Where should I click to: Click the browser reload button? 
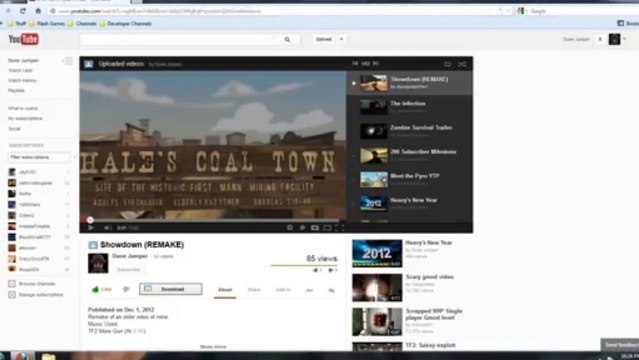coord(23,11)
